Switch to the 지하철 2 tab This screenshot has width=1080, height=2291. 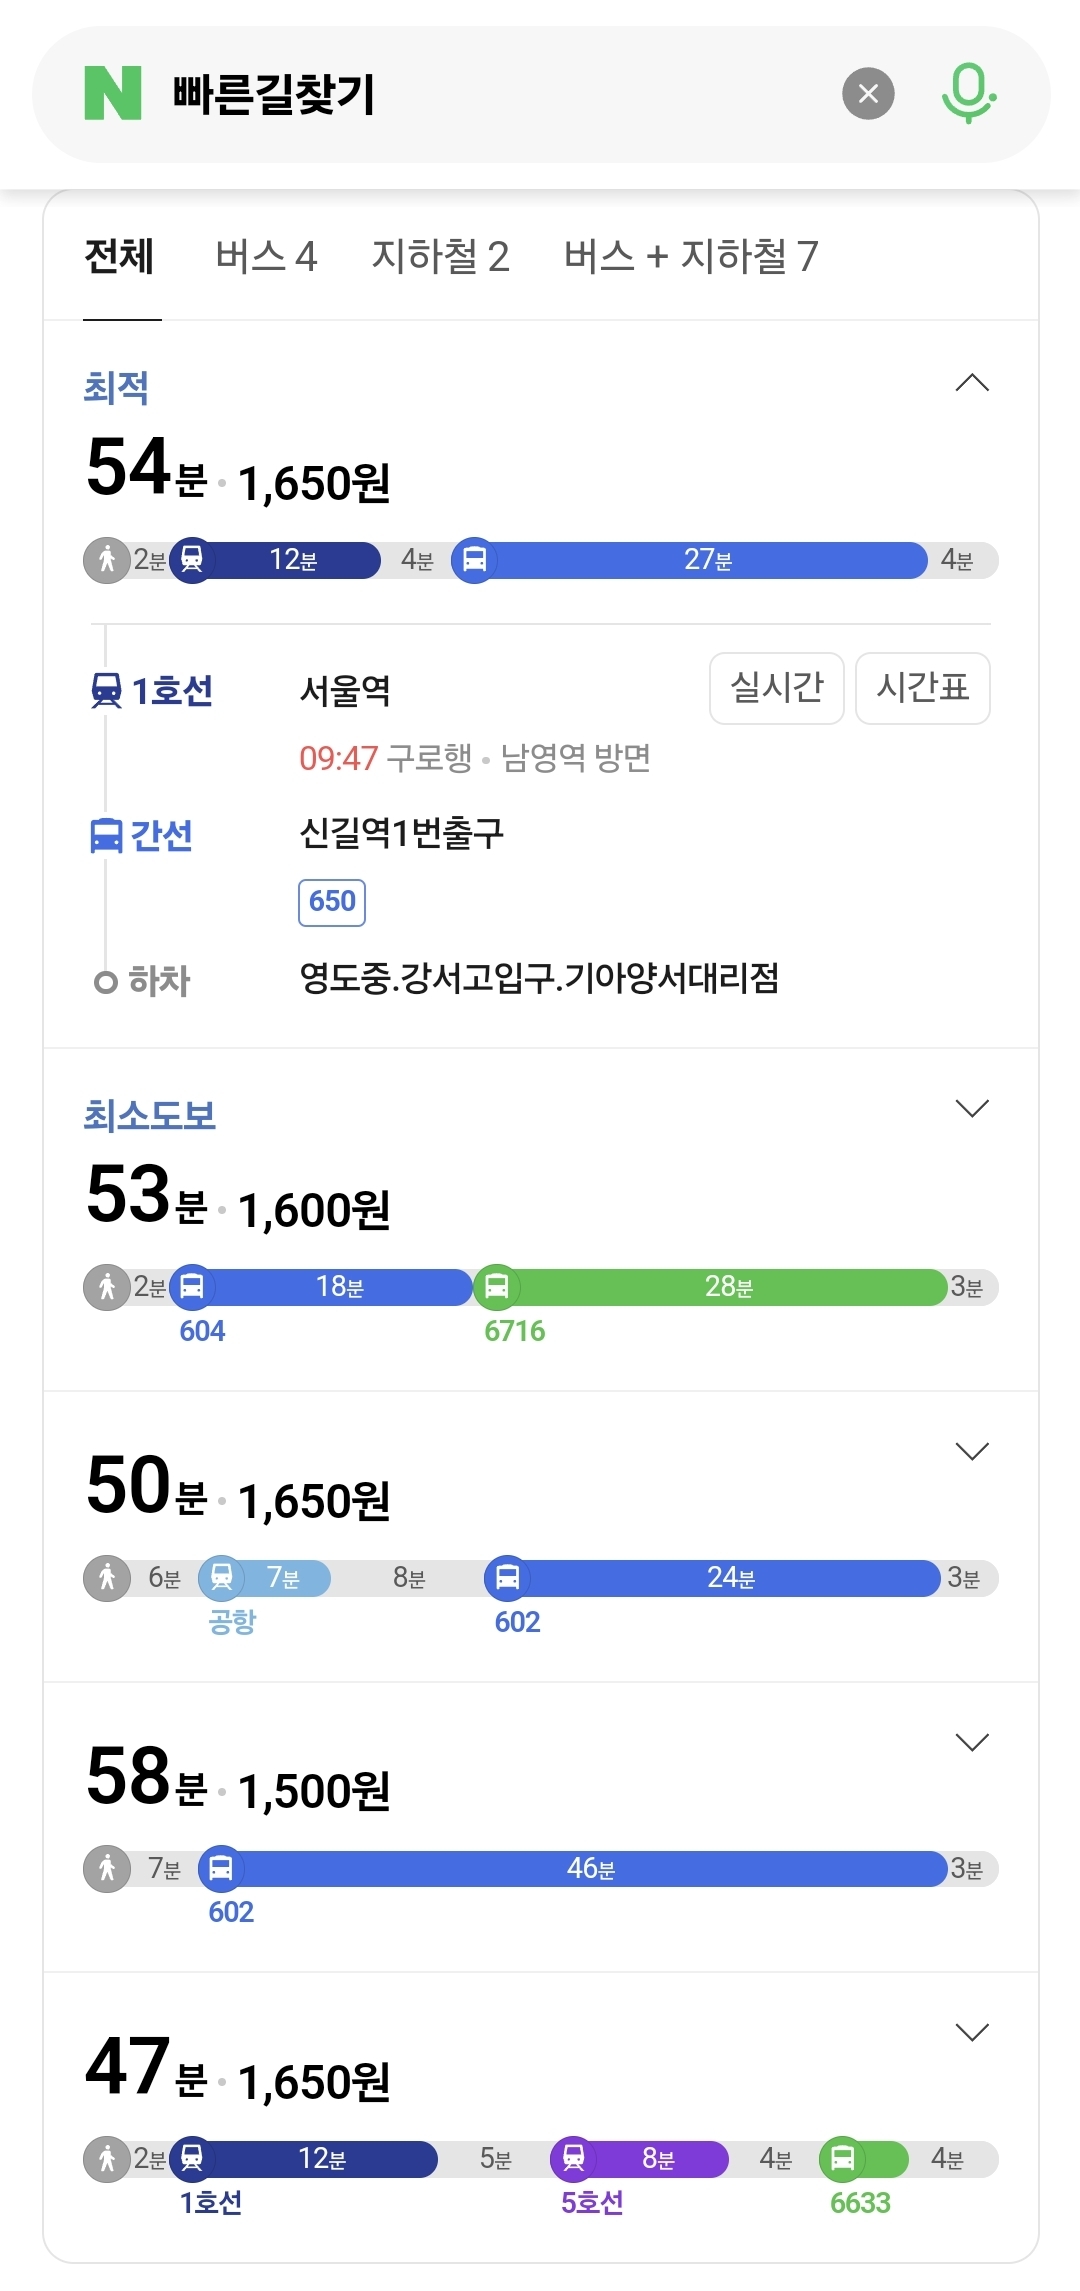click(x=440, y=257)
